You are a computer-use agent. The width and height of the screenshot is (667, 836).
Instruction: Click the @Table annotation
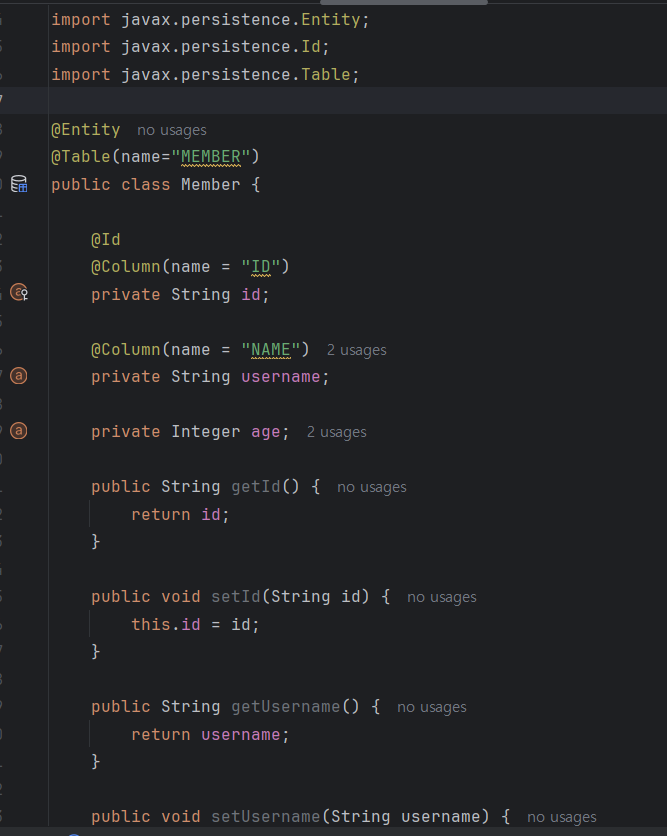pos(81,157)
